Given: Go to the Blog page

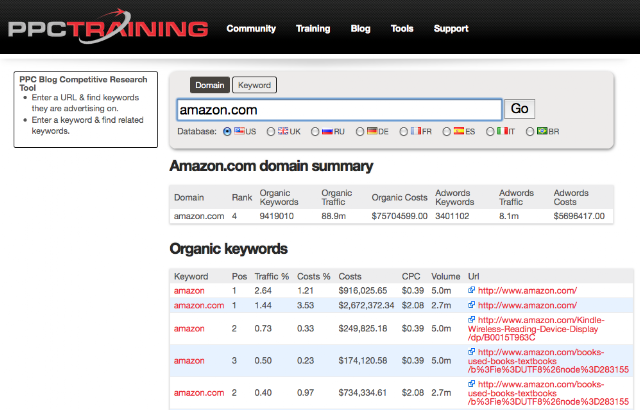Looking at the screenshot, I should click(360, 29).
